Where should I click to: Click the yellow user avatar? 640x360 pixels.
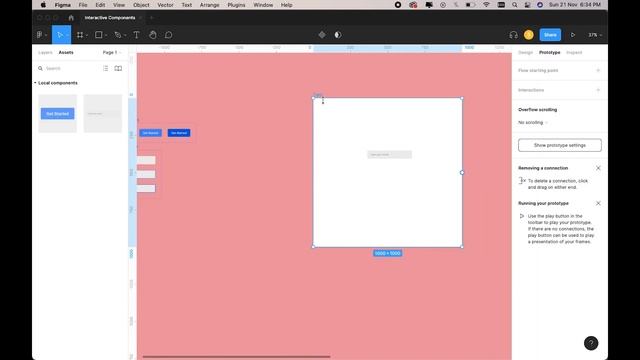click(529, 35)
